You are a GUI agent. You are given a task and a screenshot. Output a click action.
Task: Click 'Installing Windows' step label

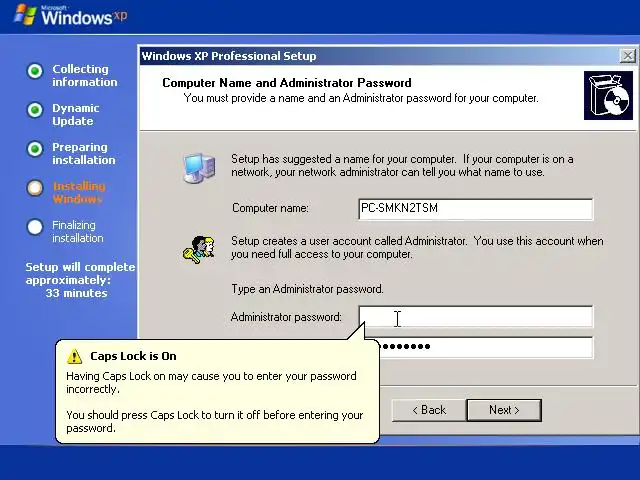[79, 193]
